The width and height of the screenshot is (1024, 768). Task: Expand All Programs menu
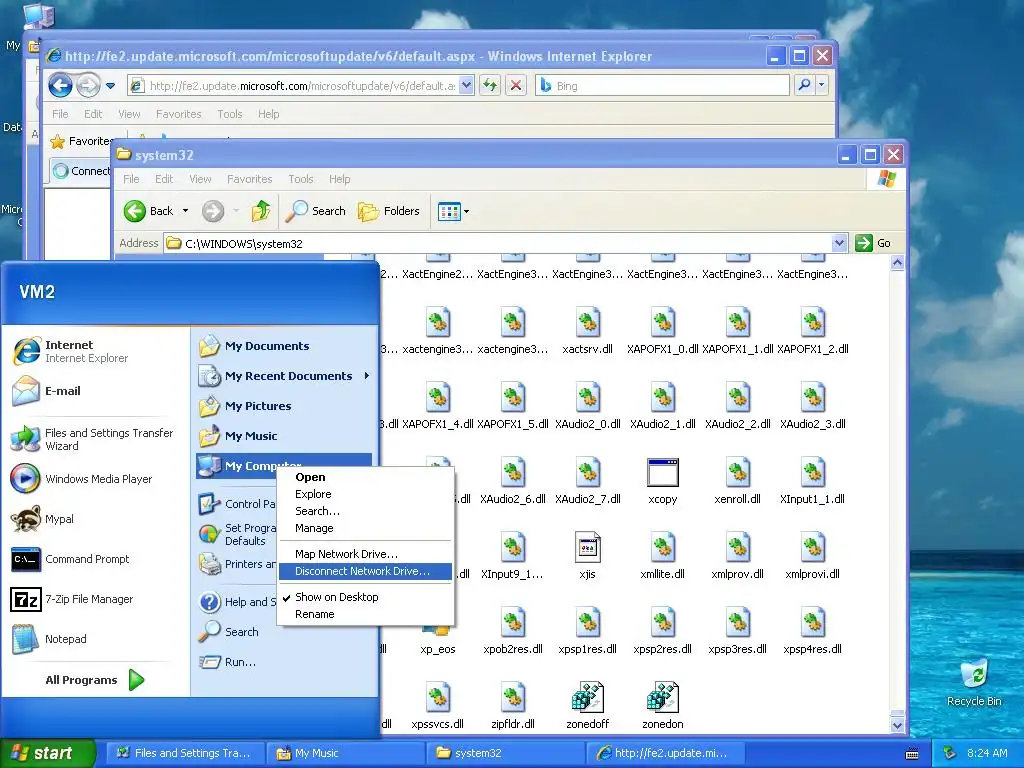[95, 680]
